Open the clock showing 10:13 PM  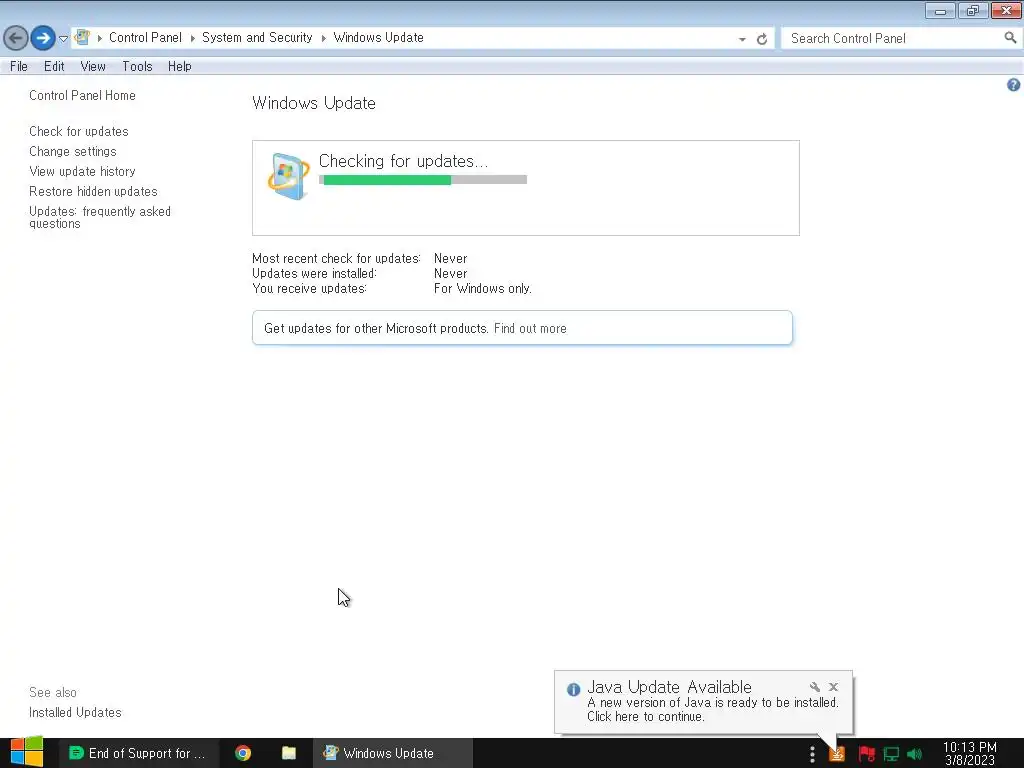coord(970,754)
